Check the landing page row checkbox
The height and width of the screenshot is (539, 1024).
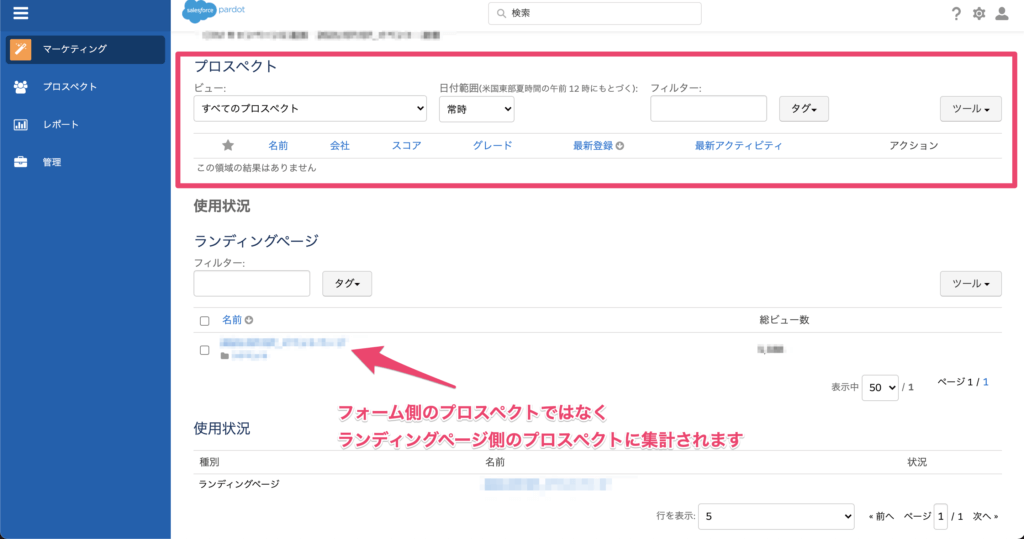[204, 350]
